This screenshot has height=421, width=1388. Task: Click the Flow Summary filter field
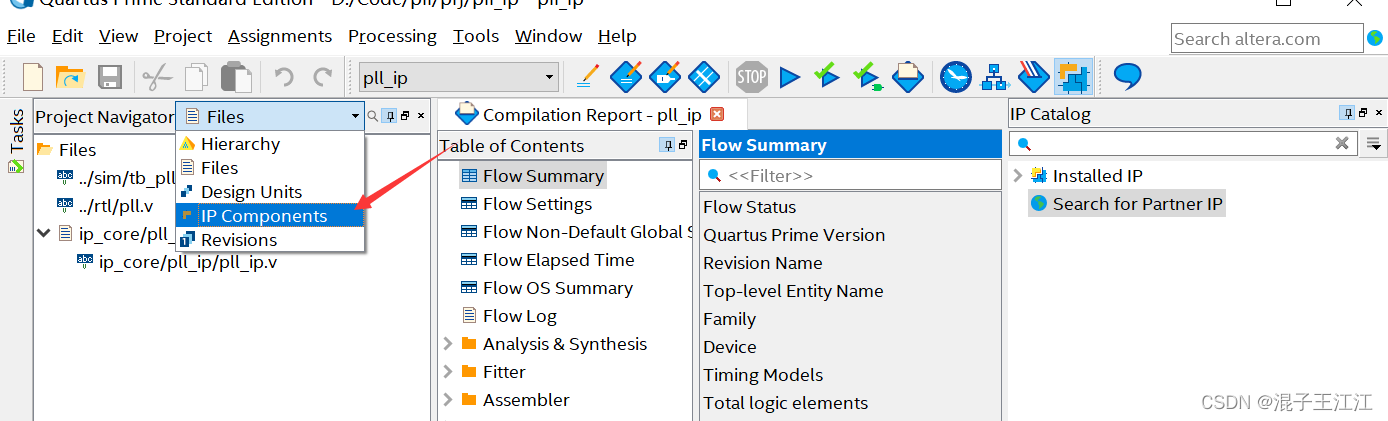pyautogui.click(x=850, y=175)
